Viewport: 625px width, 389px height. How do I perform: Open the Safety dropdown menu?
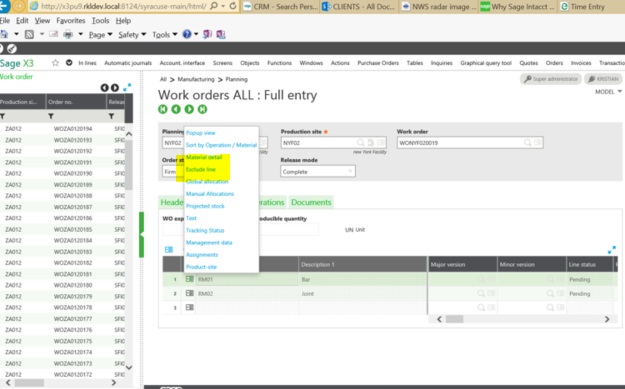(x=132, y=35)
